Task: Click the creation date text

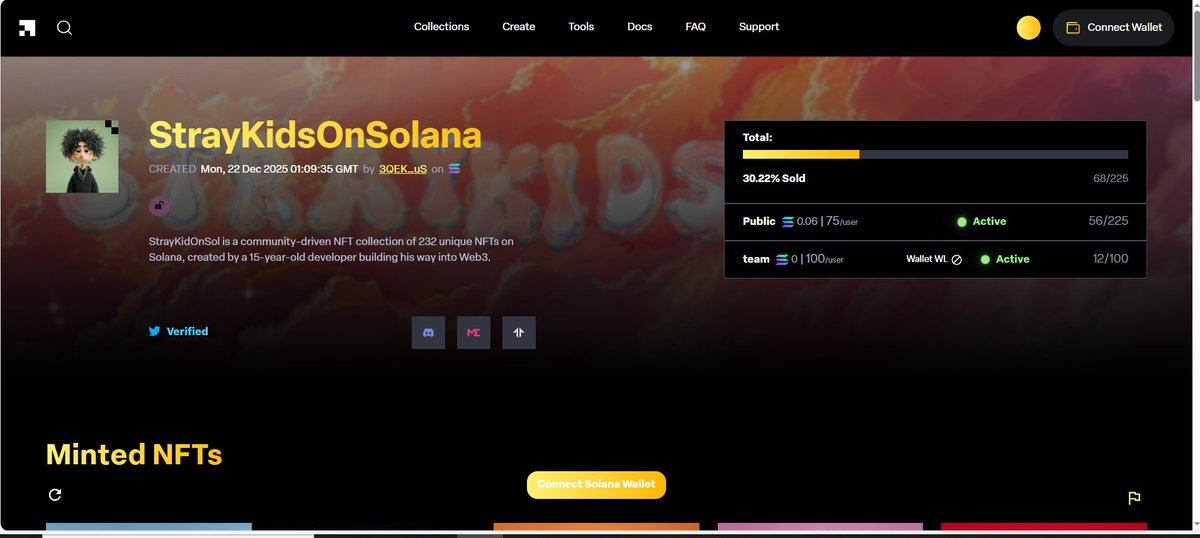Action: (279, 169)
